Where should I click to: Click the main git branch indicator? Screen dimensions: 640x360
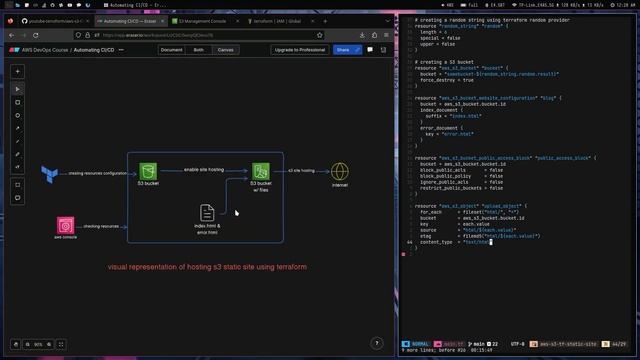(476, 344)
